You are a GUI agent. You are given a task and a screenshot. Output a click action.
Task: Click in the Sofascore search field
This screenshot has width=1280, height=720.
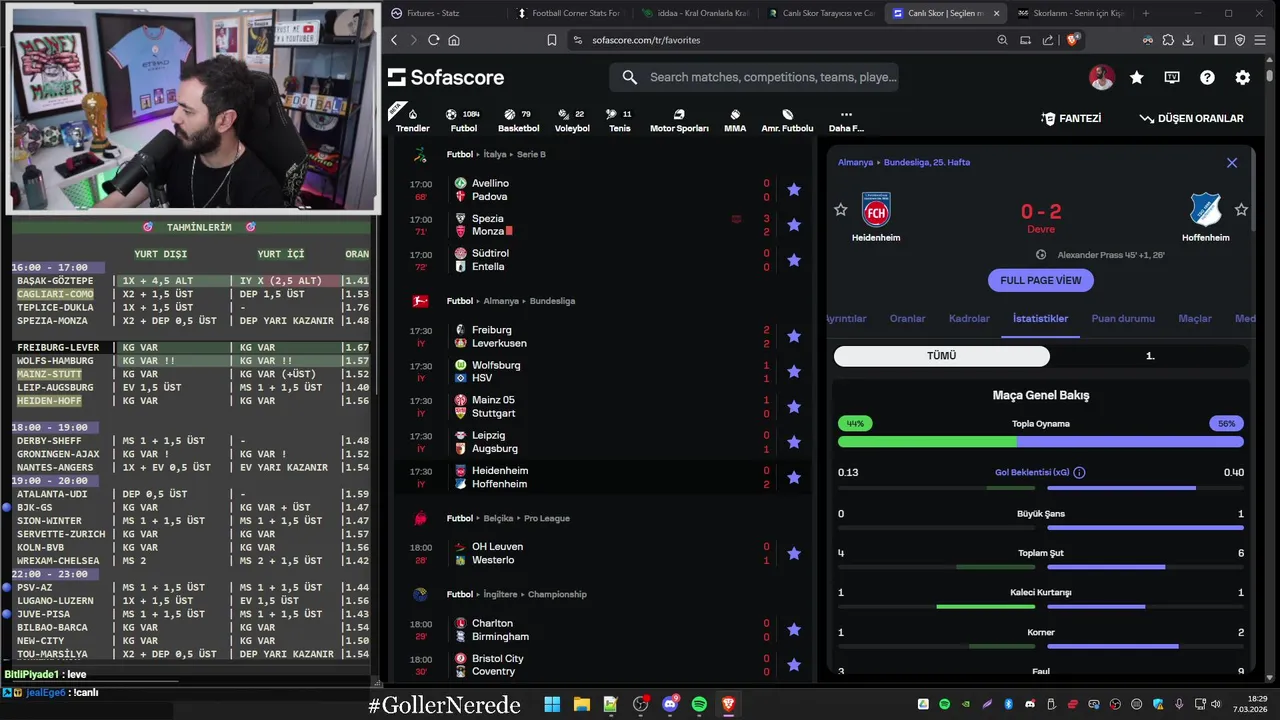point(754,77)
